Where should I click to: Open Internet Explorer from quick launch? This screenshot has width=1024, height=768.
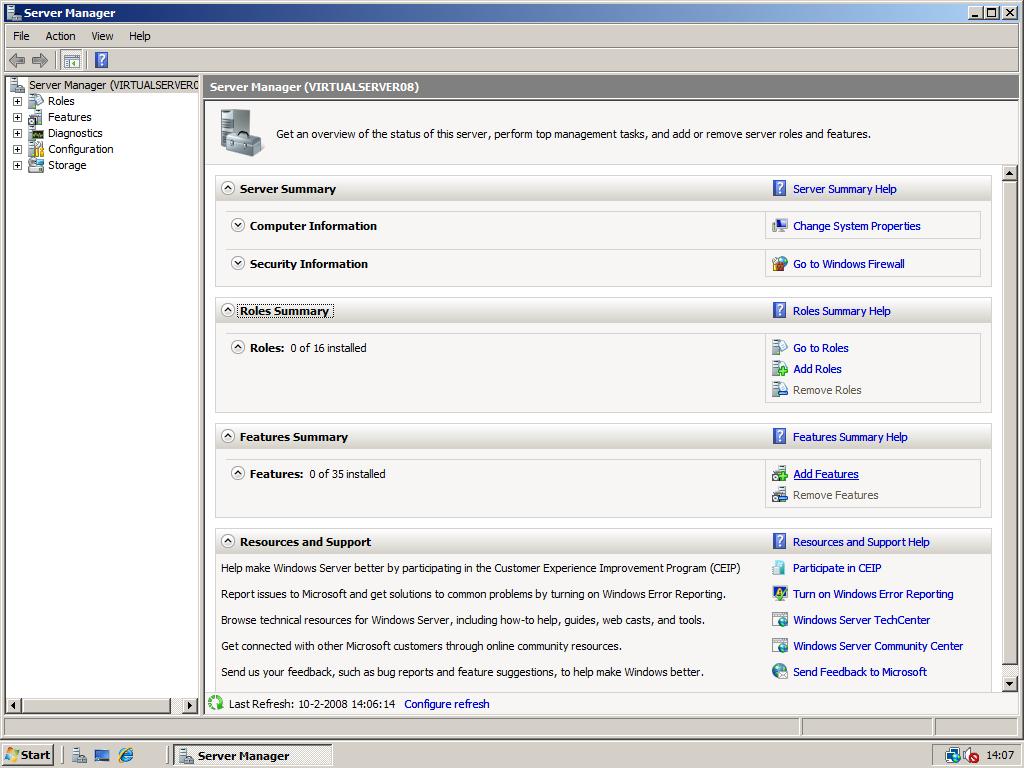coord(126,756)
